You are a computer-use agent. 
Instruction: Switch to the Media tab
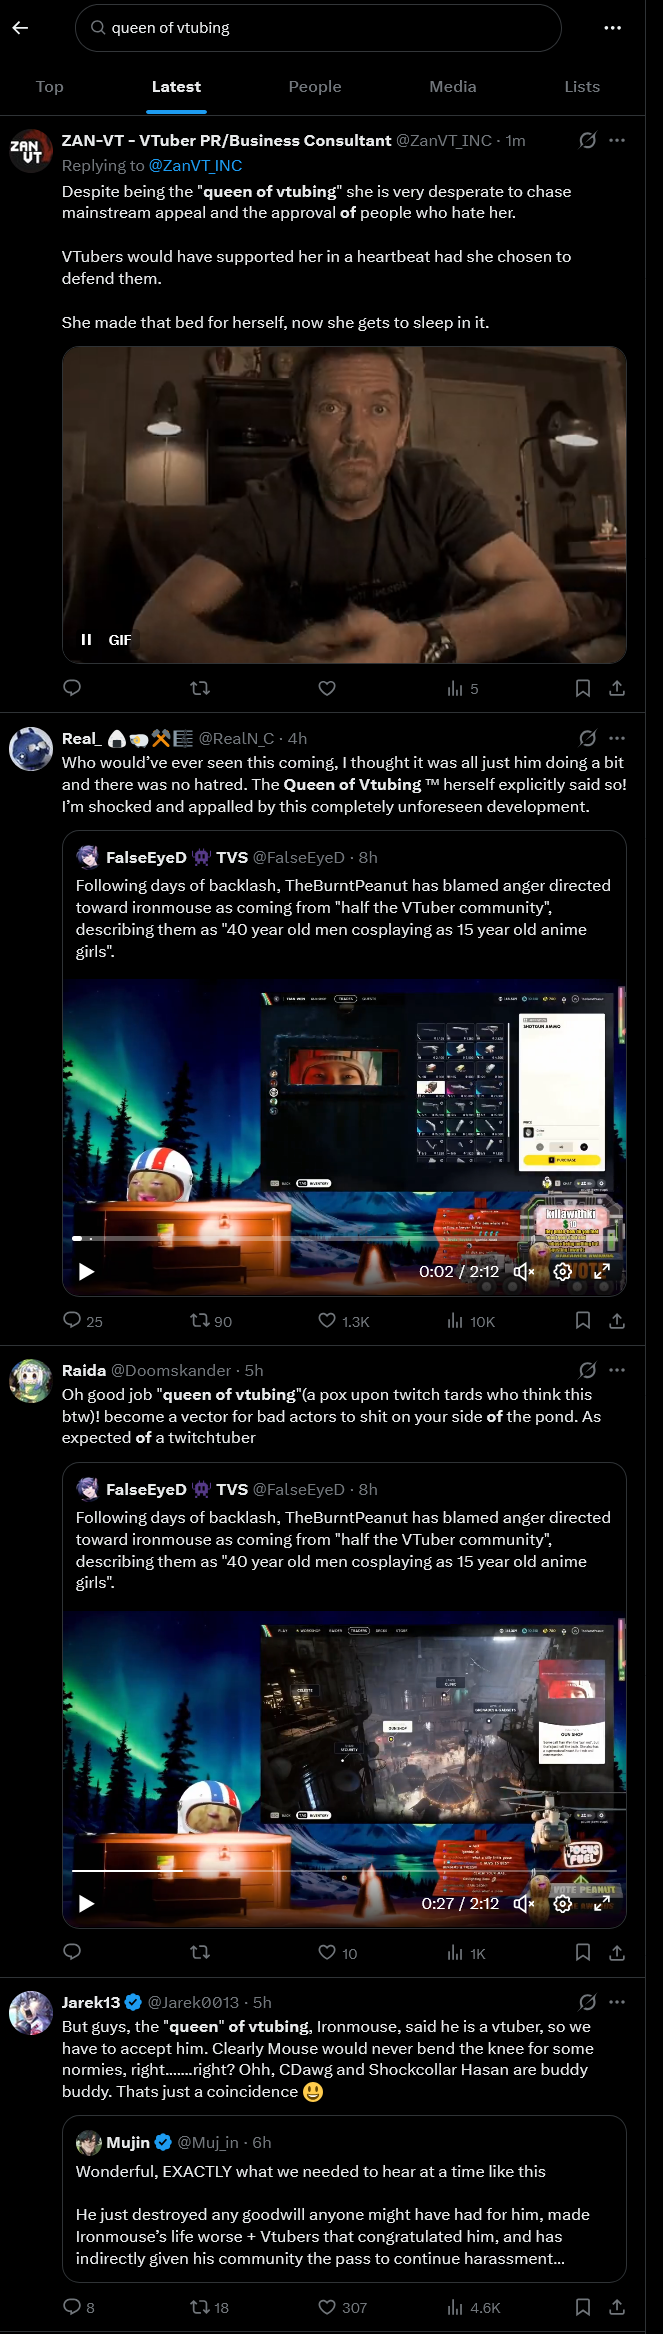(x=453, y=87)
